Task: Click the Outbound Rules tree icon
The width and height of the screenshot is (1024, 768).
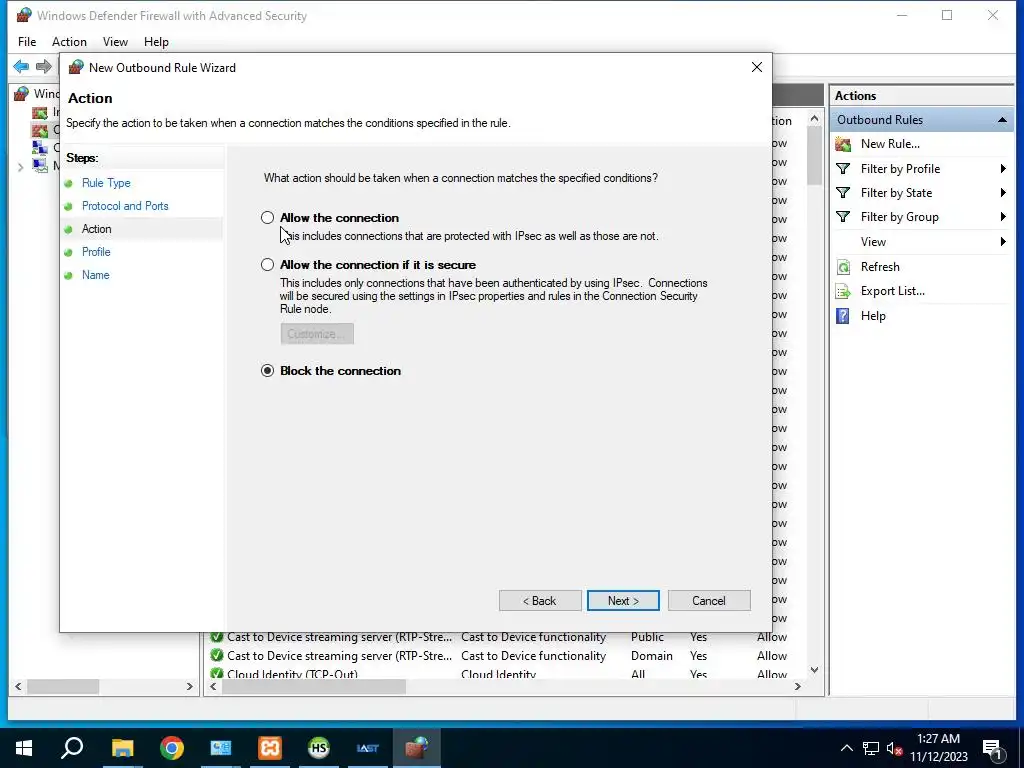Action: click(40, 130)
